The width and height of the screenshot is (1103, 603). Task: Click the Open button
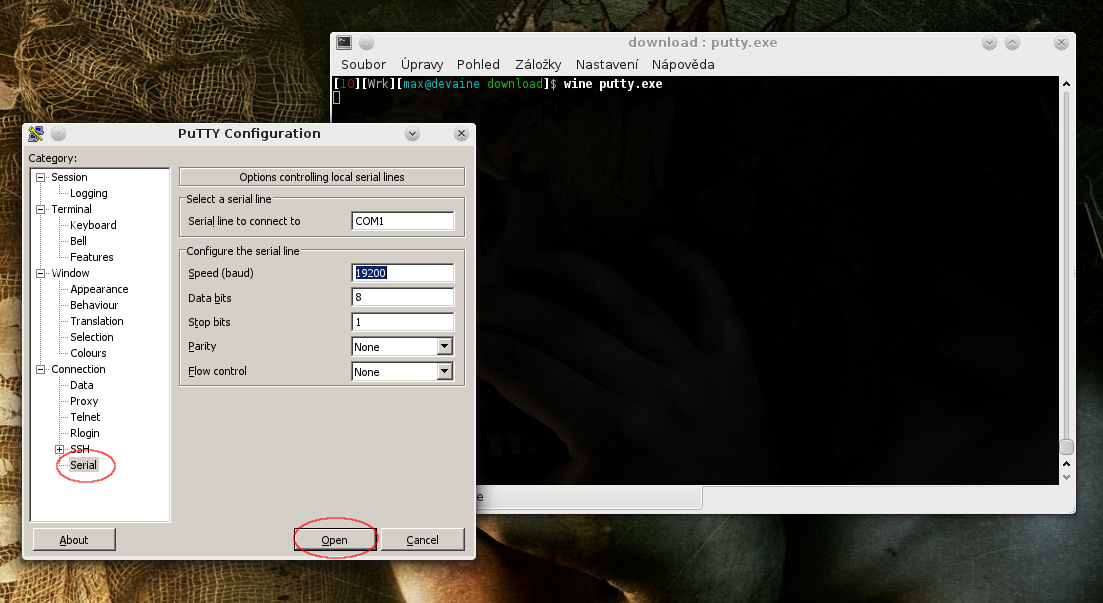(335, 540)
